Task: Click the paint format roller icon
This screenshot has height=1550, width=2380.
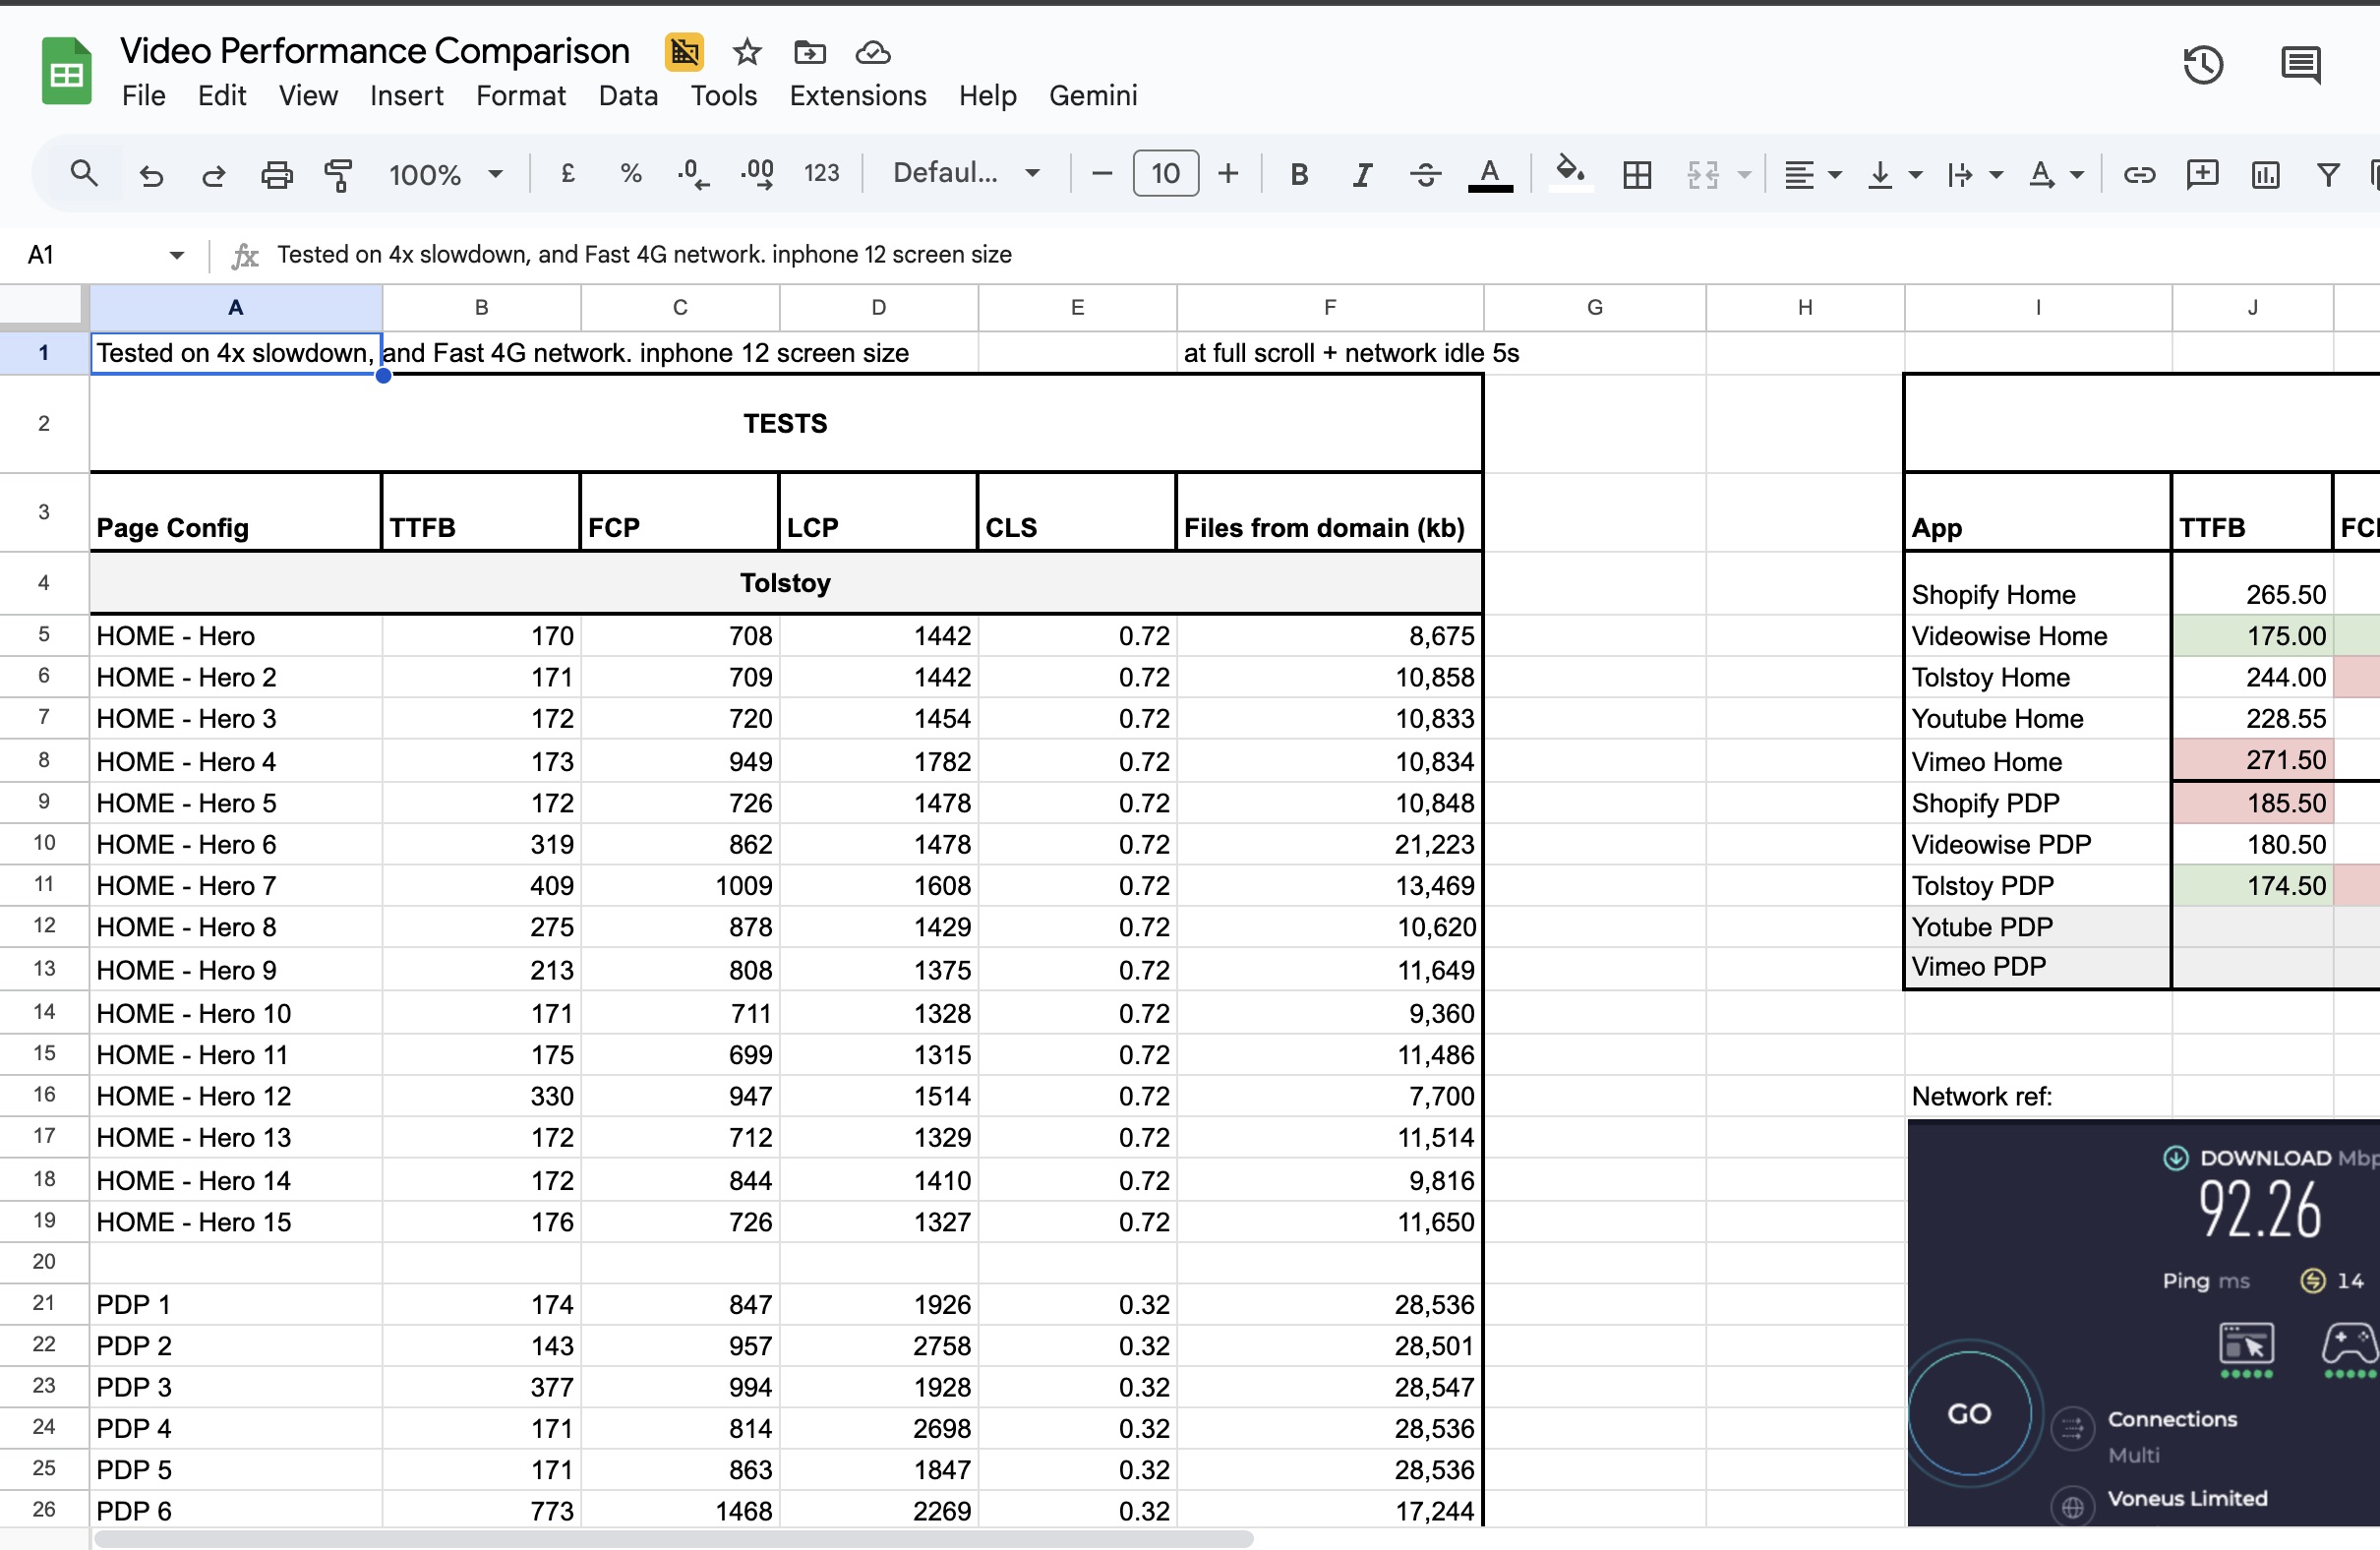Action: pos(339,175)
